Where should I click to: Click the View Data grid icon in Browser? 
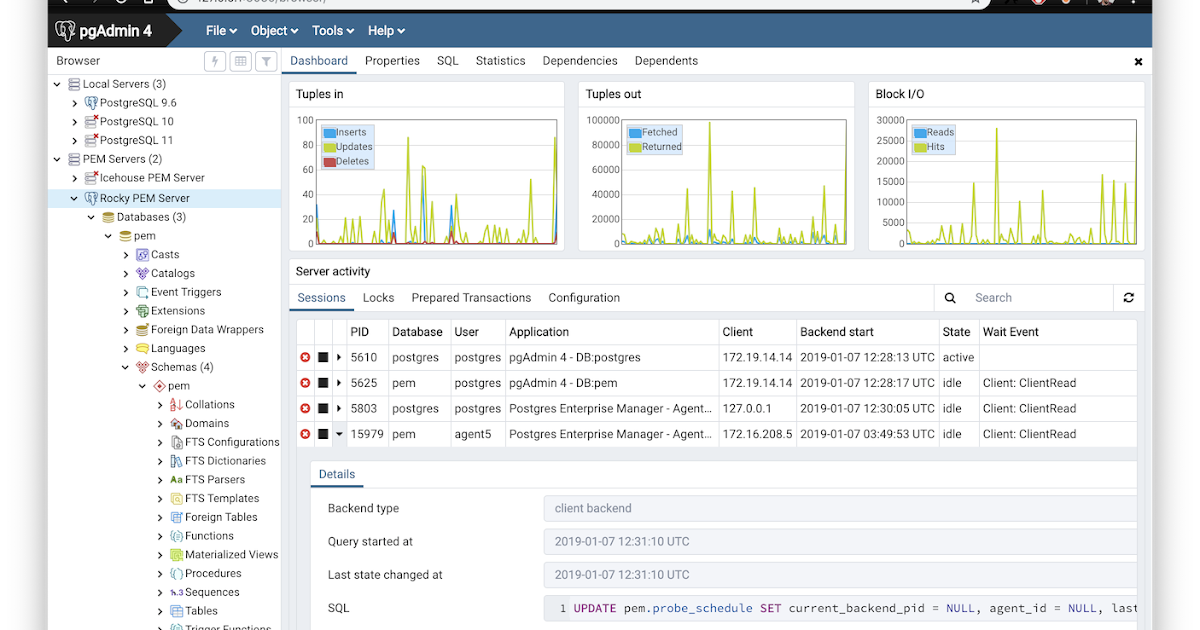(x=240, y=61)
